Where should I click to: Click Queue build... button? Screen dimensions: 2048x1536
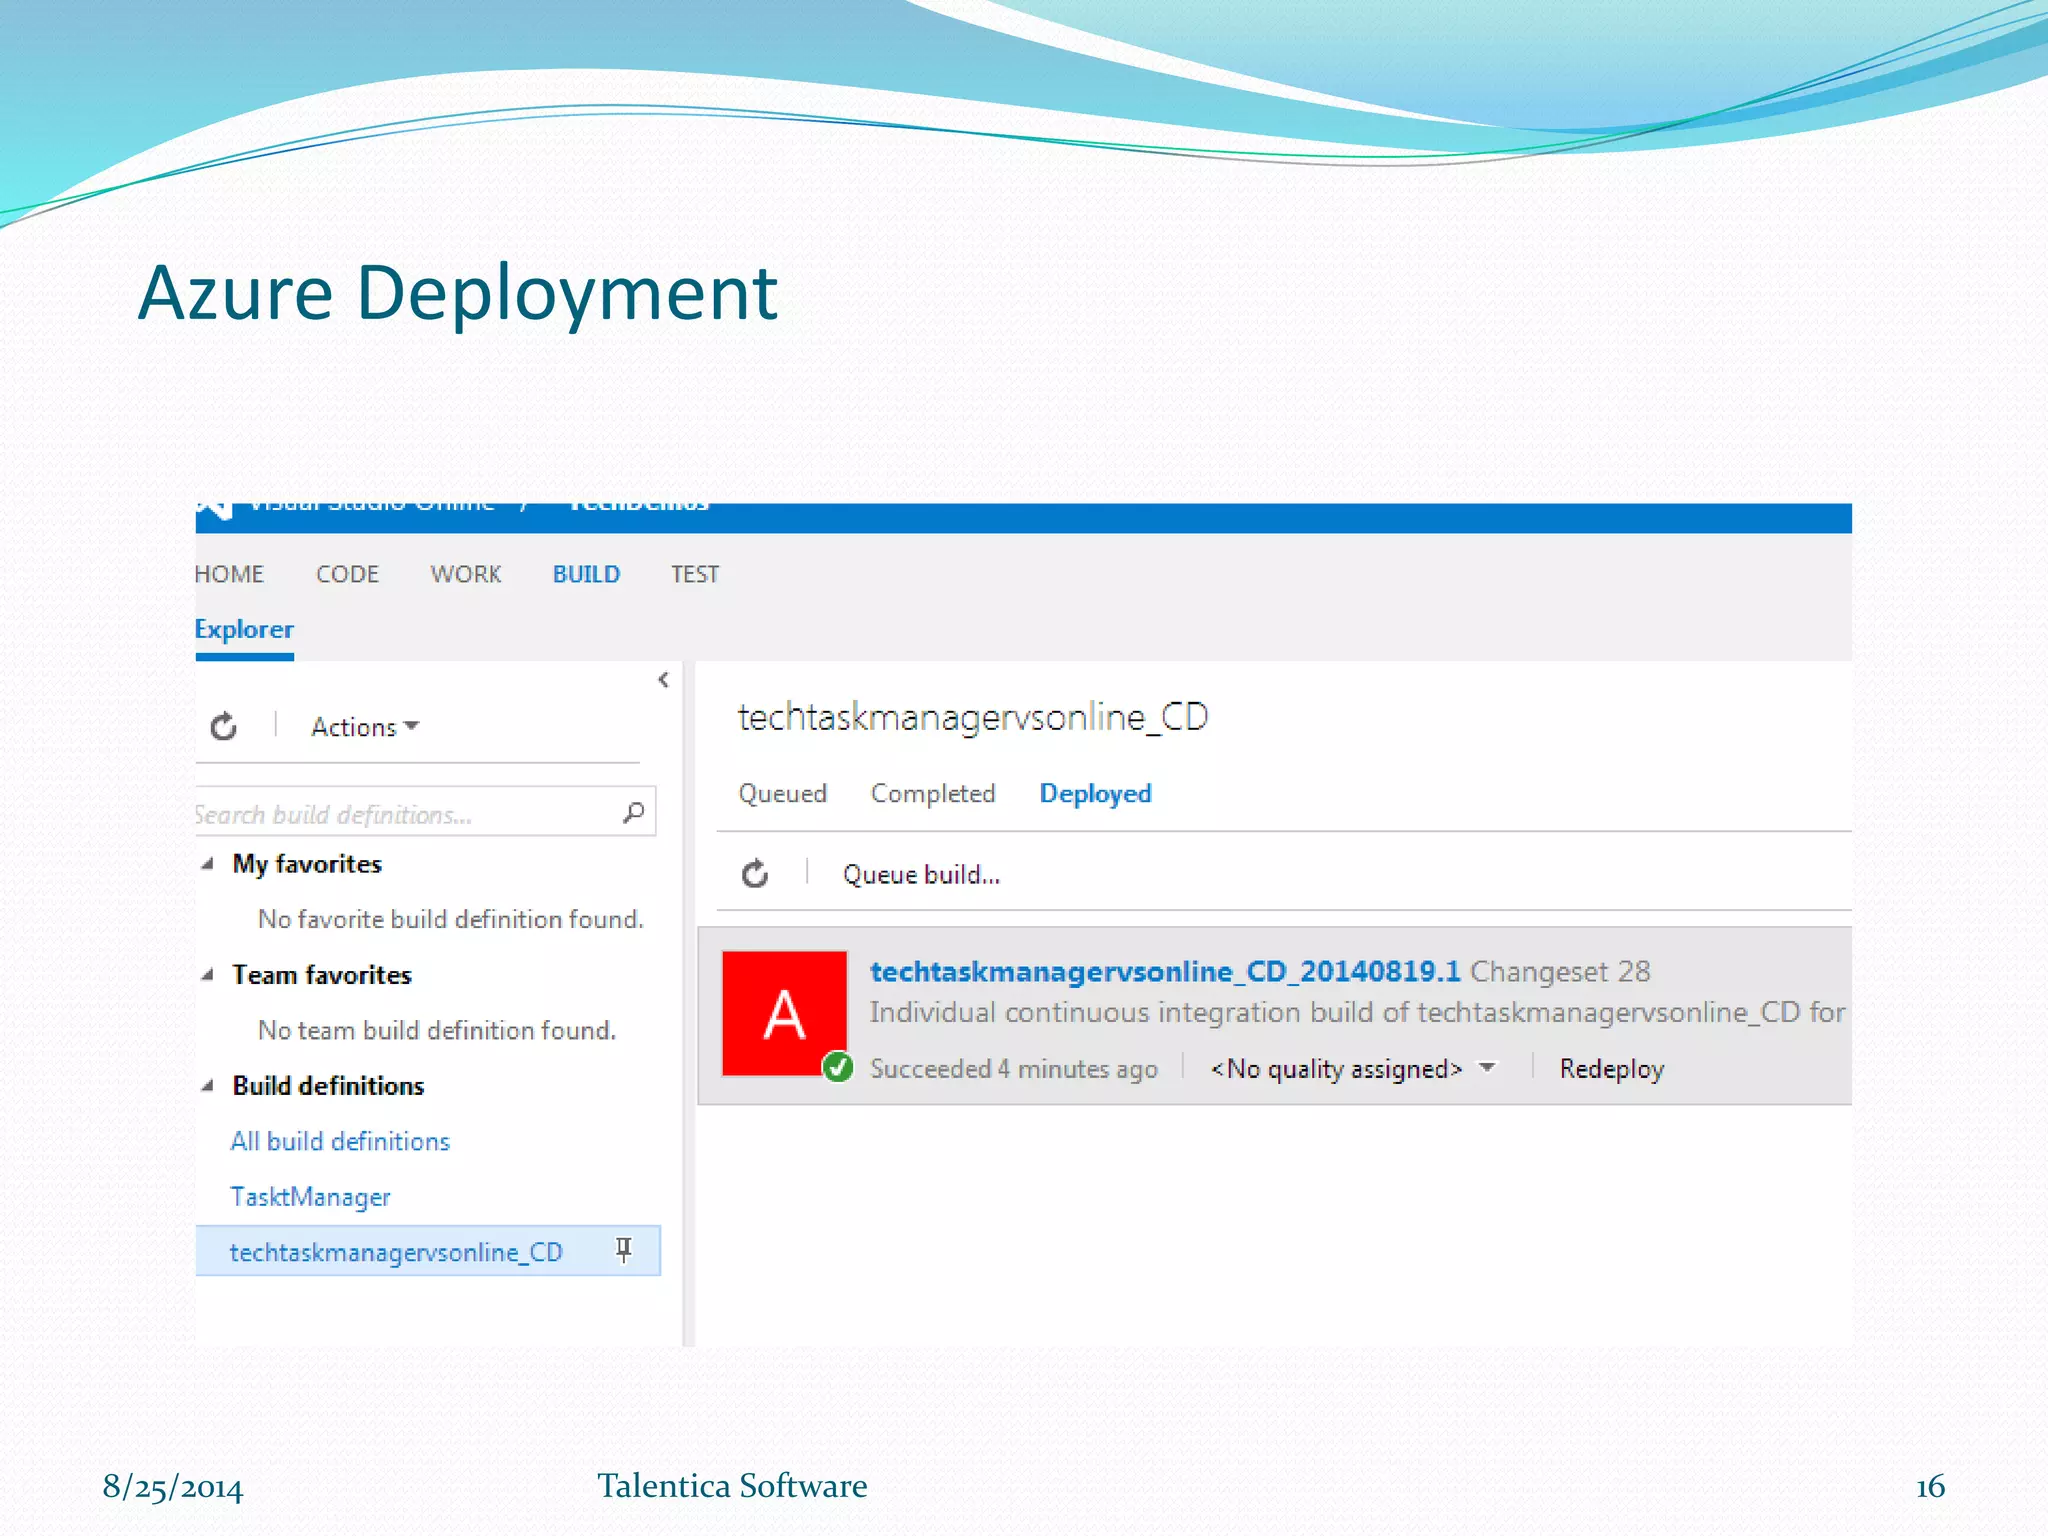pos(921,875)
